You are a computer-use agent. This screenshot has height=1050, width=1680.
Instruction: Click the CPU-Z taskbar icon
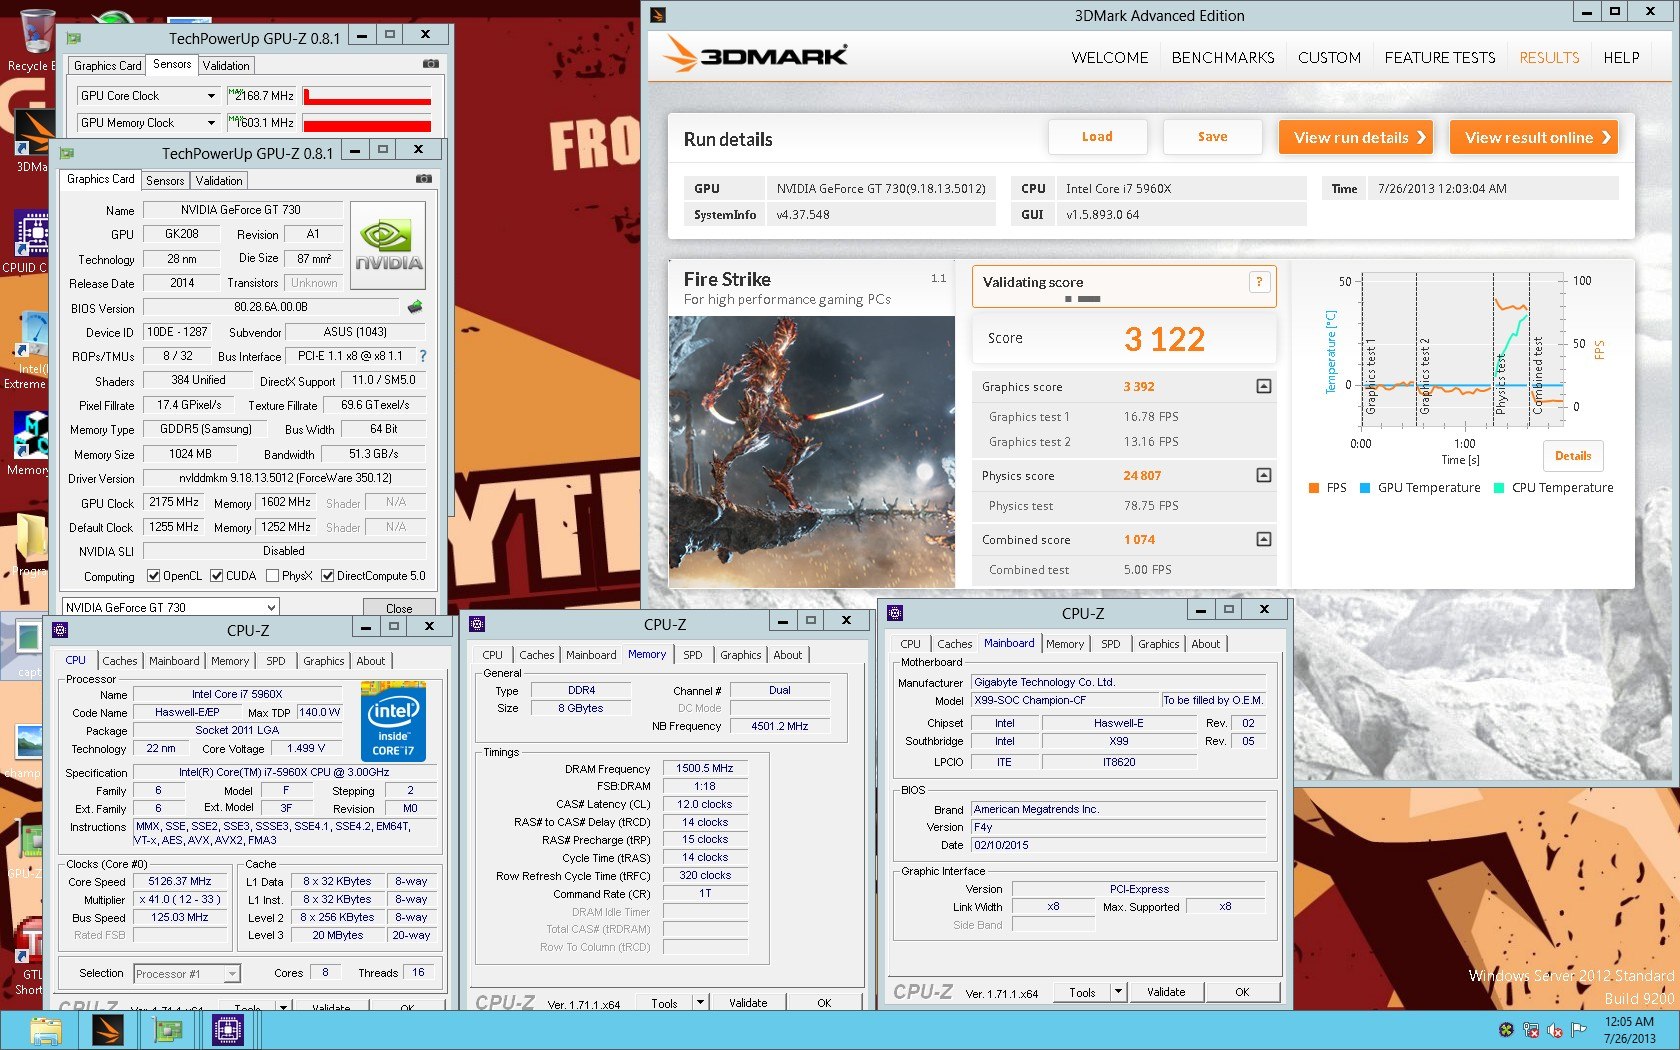coord(228,1030)
